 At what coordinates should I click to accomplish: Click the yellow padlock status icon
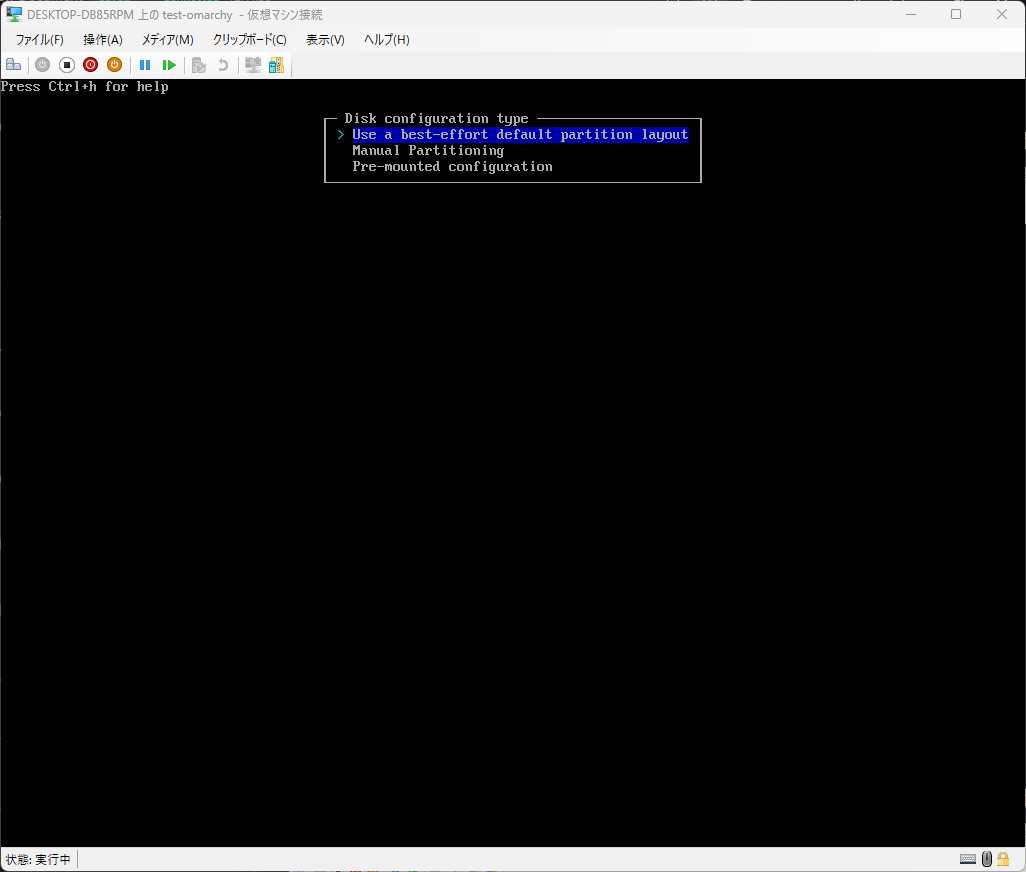point(1002,859)
